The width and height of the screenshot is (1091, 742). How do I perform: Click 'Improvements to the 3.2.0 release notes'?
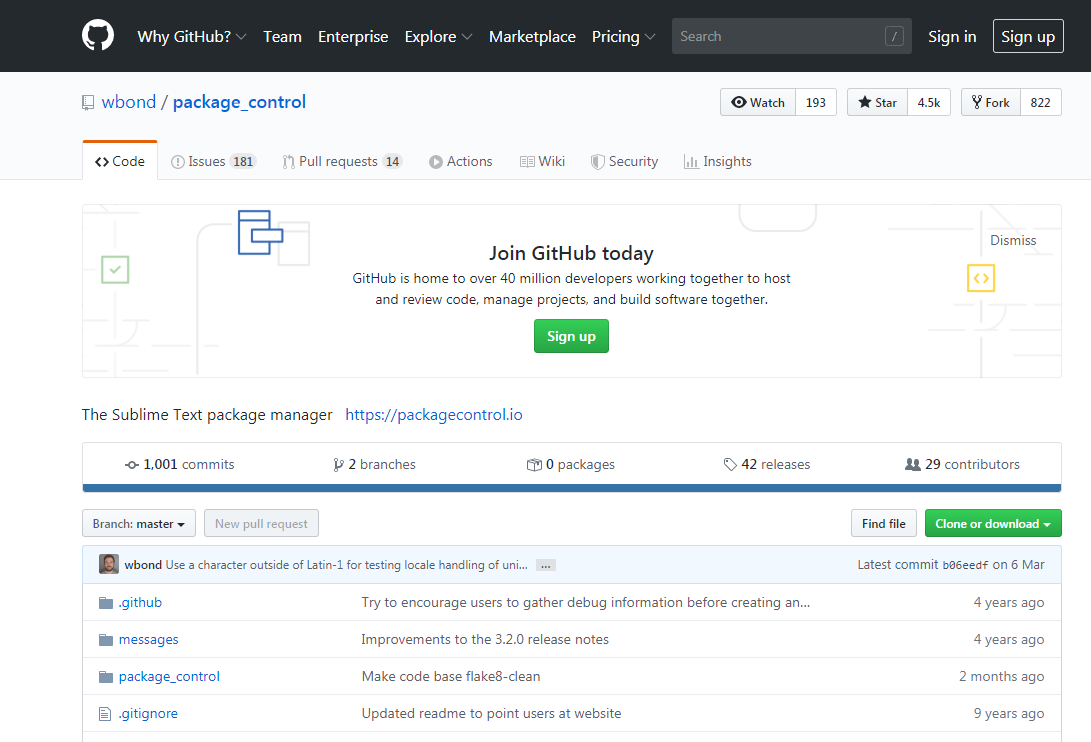tap(485, 640)
